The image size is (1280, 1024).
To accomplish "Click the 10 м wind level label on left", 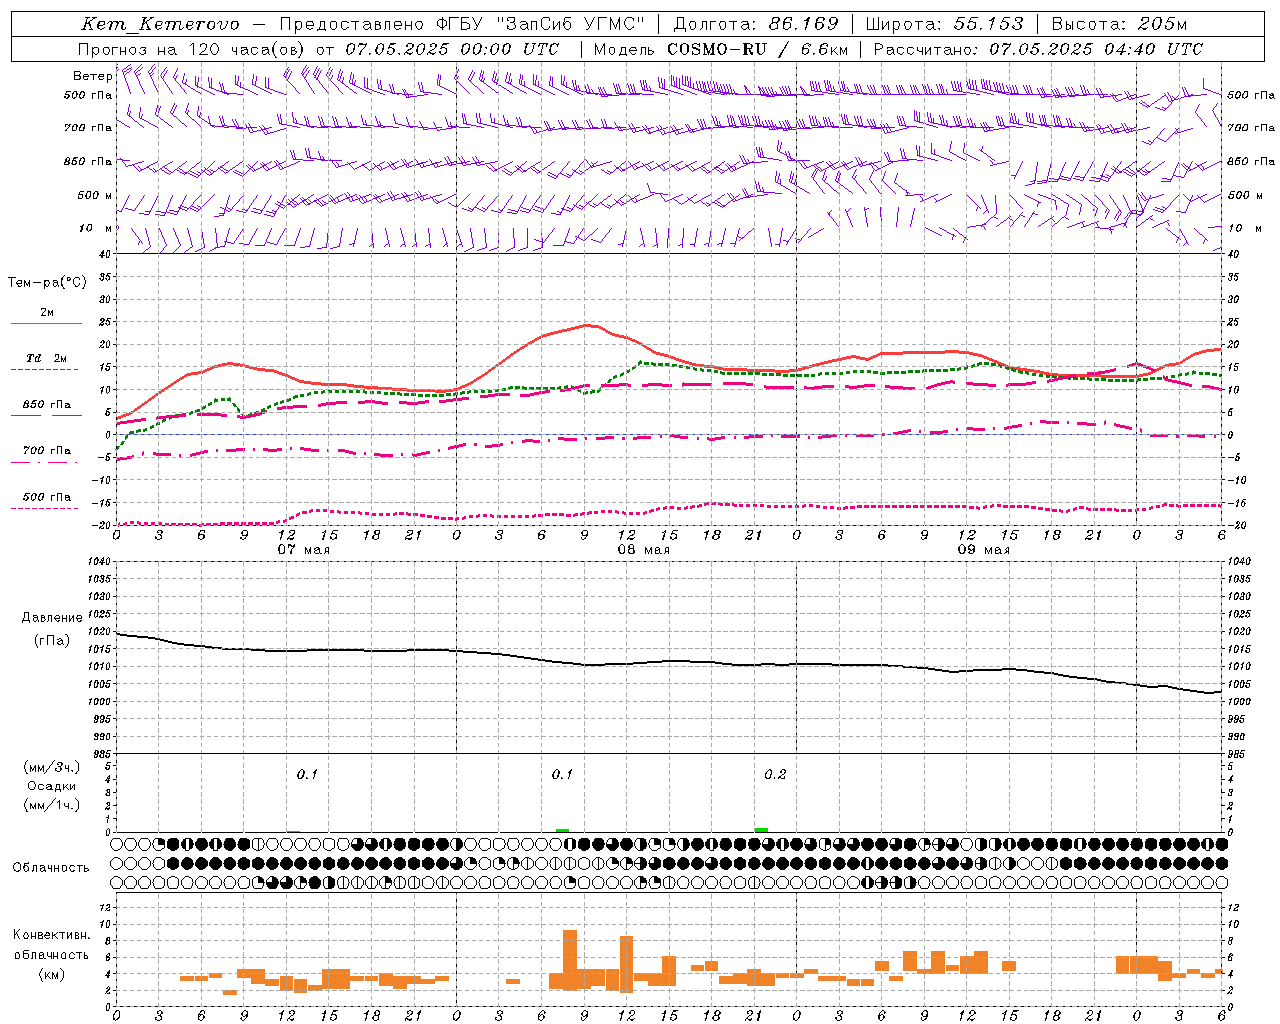I will (96, 229).
